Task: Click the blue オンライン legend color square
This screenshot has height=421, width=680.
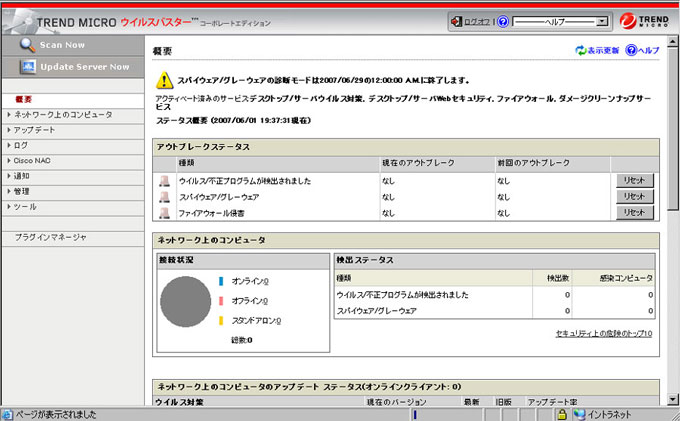Action: [220, 281]
